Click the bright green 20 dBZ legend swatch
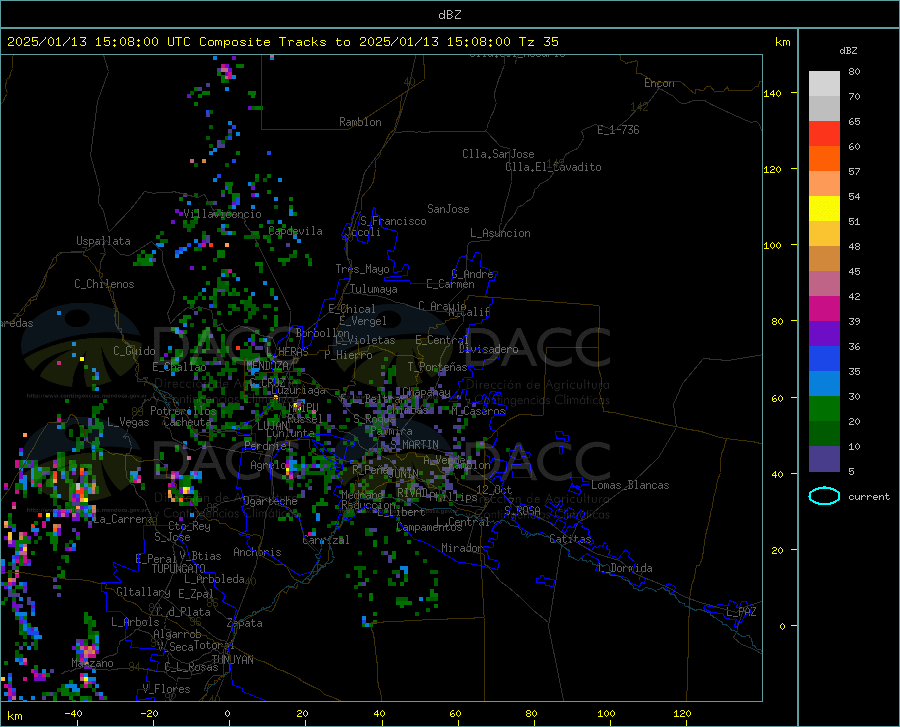The width and height of the screenshot is (900, 727). tap(824, 409)
